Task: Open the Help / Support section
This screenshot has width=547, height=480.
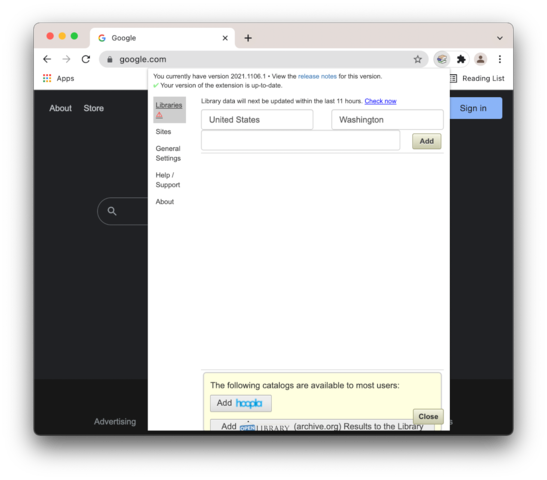Action: click(168, 180)
